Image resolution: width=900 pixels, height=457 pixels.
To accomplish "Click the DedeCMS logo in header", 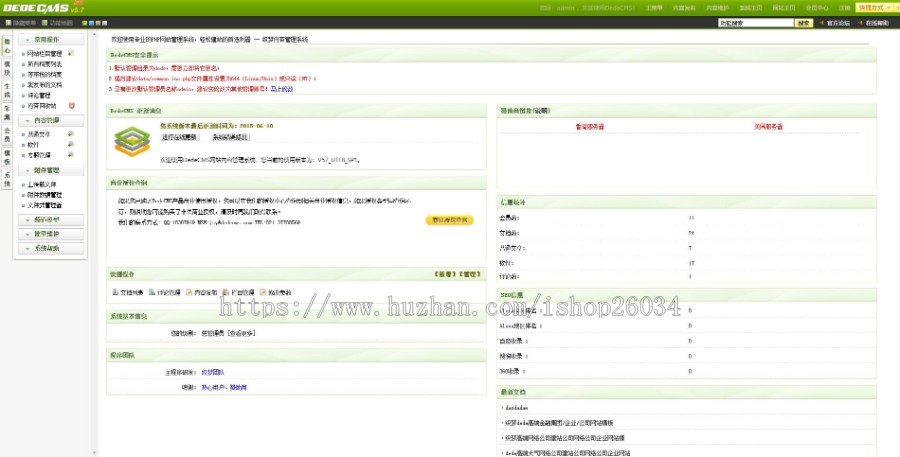I will [38, 8].
